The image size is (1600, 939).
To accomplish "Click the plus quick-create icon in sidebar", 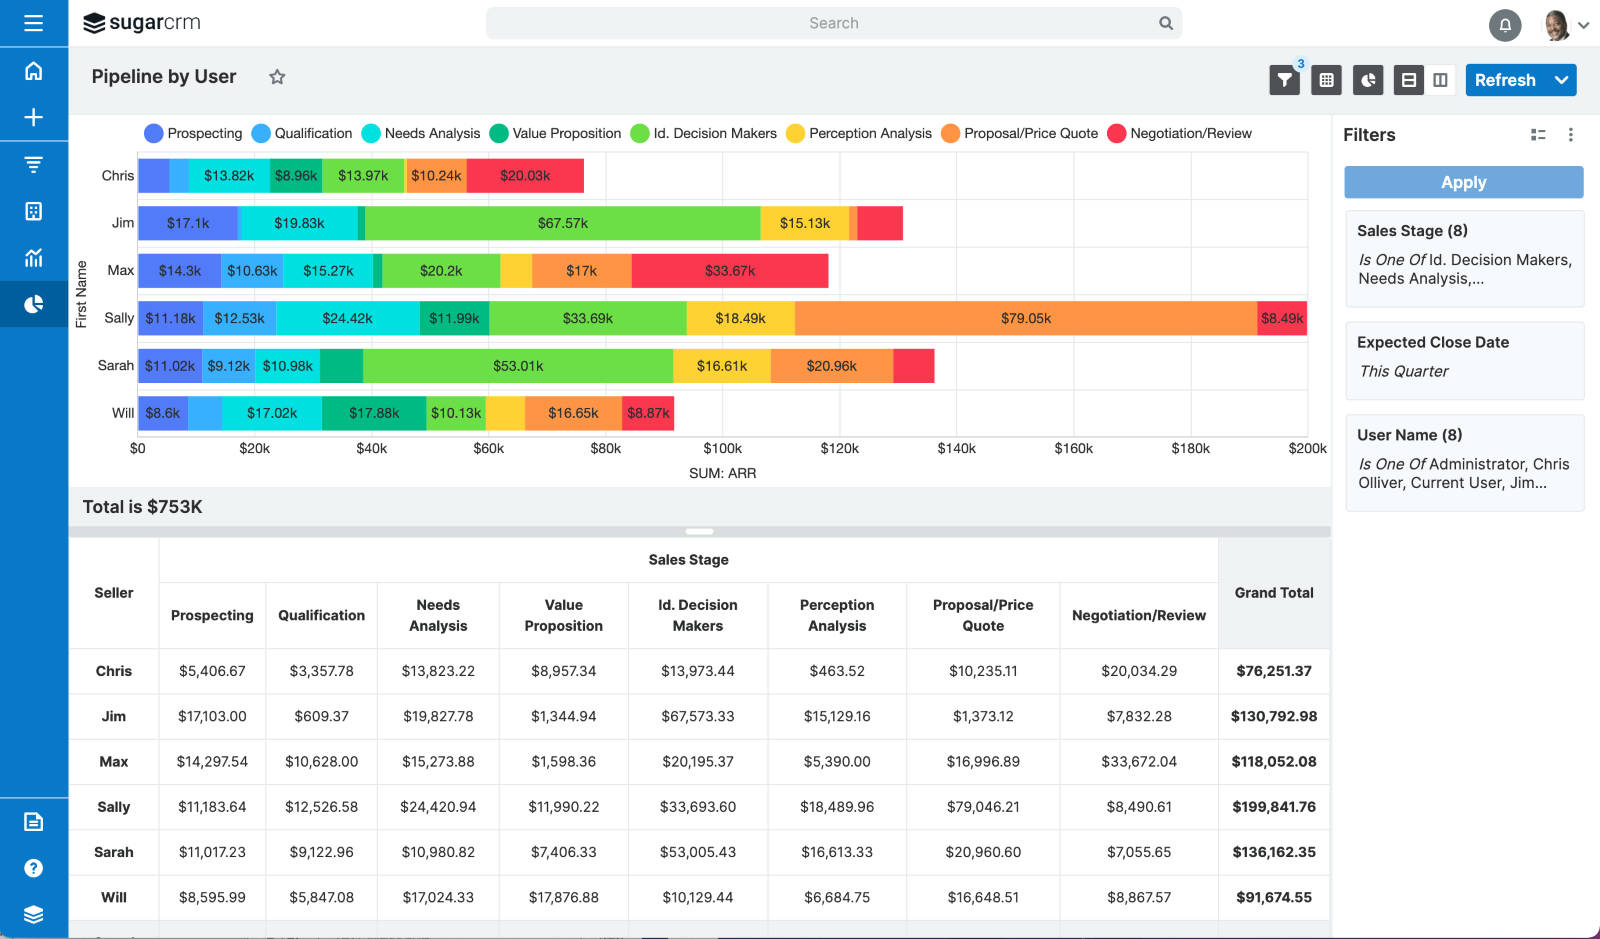I will point(33,117).
